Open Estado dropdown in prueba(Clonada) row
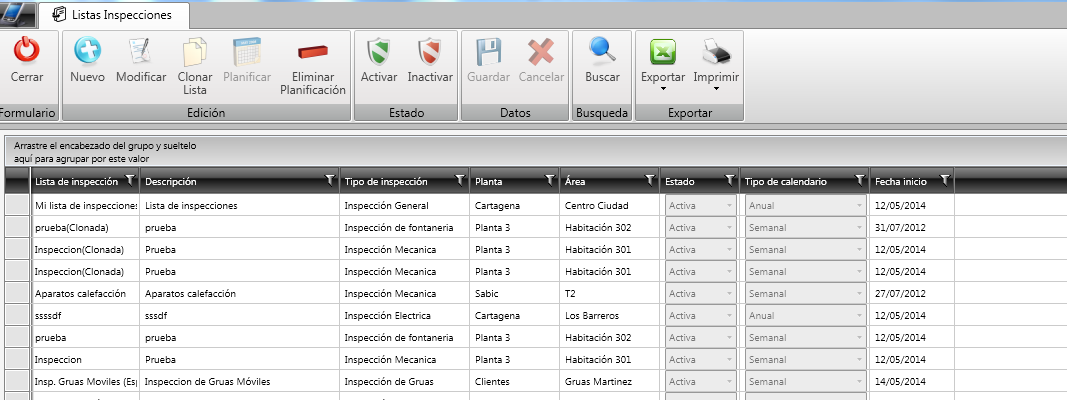This screenshot has height=400, width=1067. (700, 227)
